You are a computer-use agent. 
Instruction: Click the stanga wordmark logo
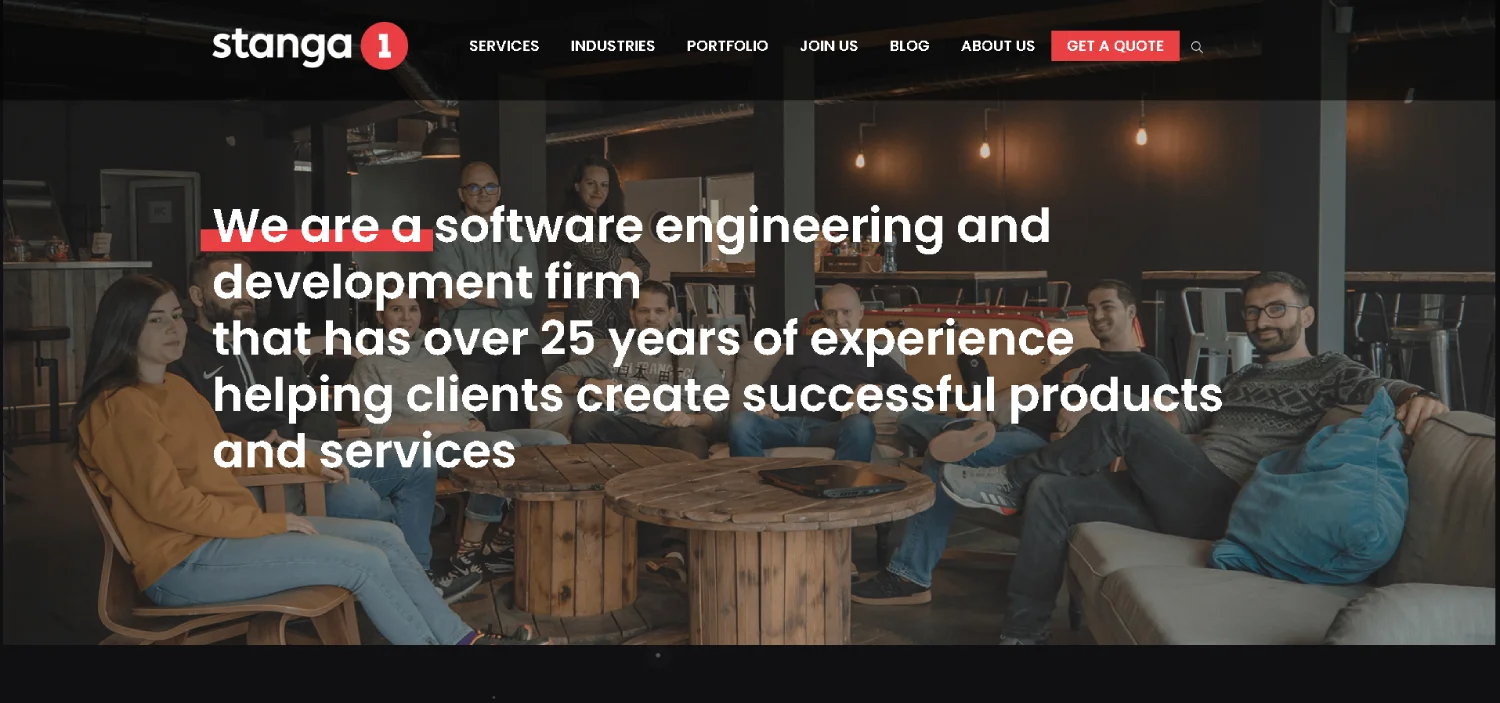tap(282, 46)
